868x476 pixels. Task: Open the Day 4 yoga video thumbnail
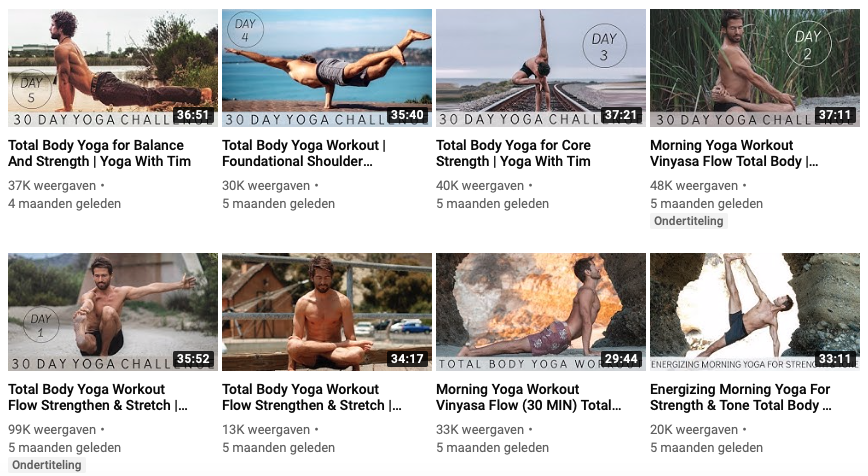pos(327,68)
